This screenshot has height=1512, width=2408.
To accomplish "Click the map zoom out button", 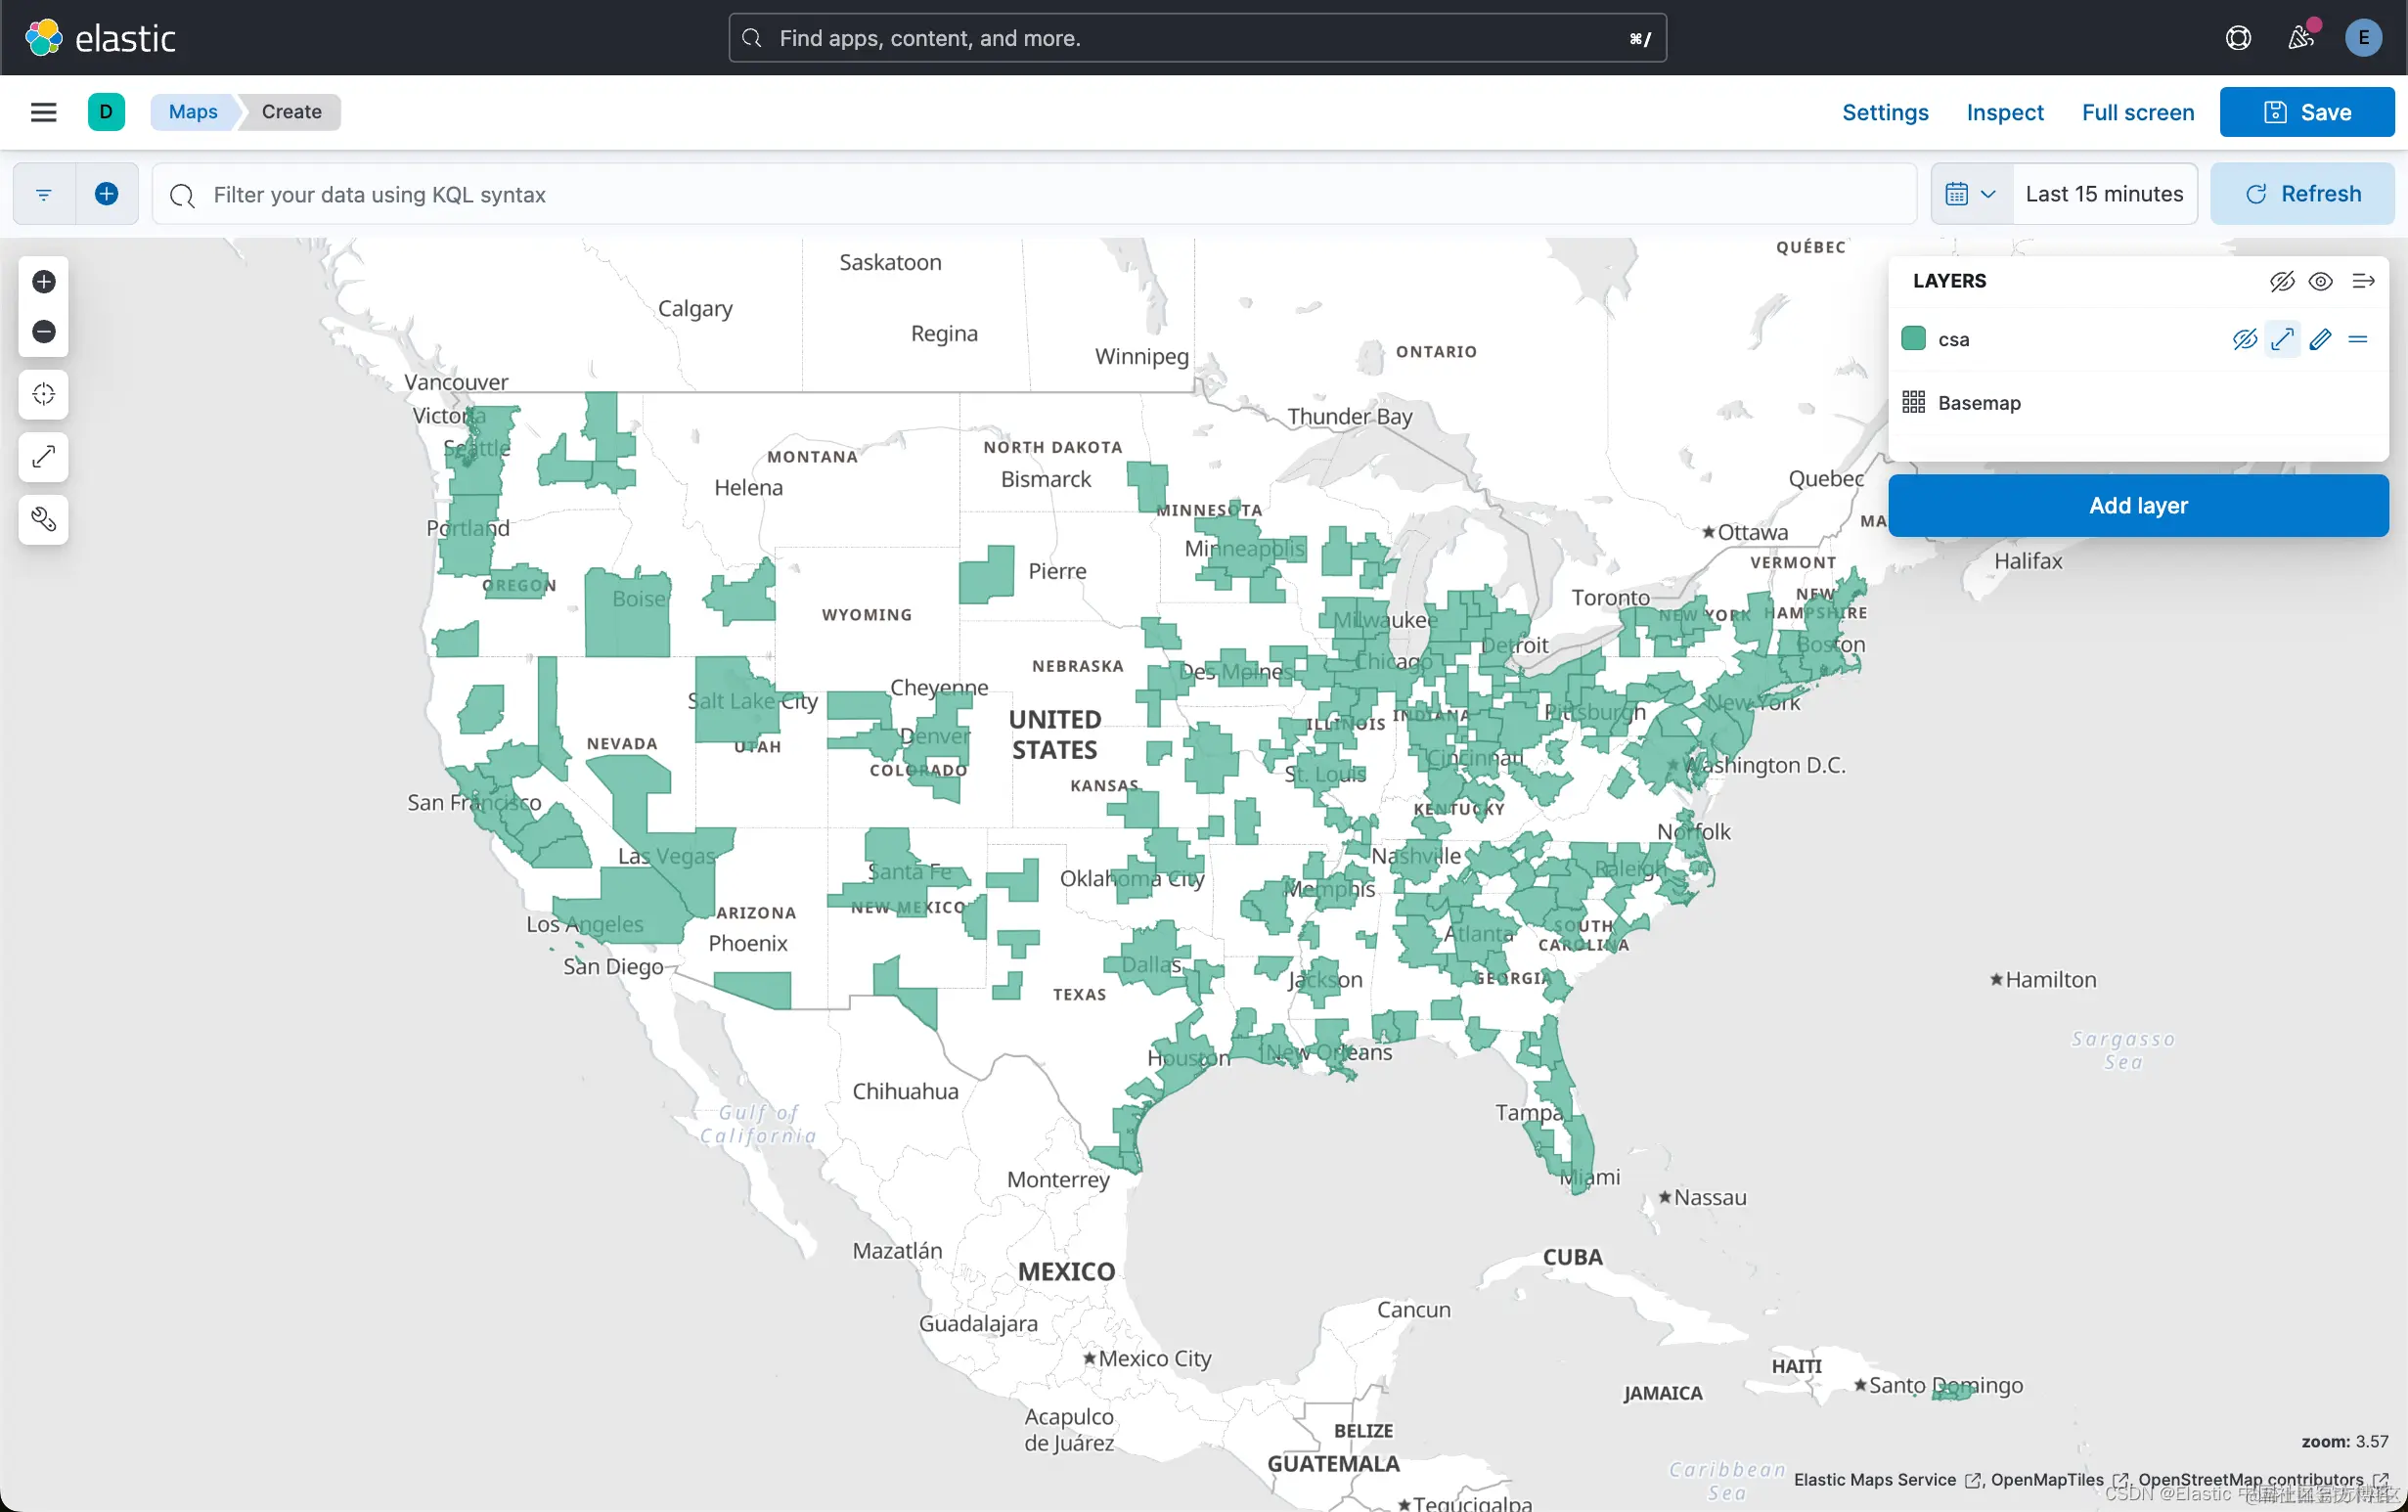I will coord(43,332).
